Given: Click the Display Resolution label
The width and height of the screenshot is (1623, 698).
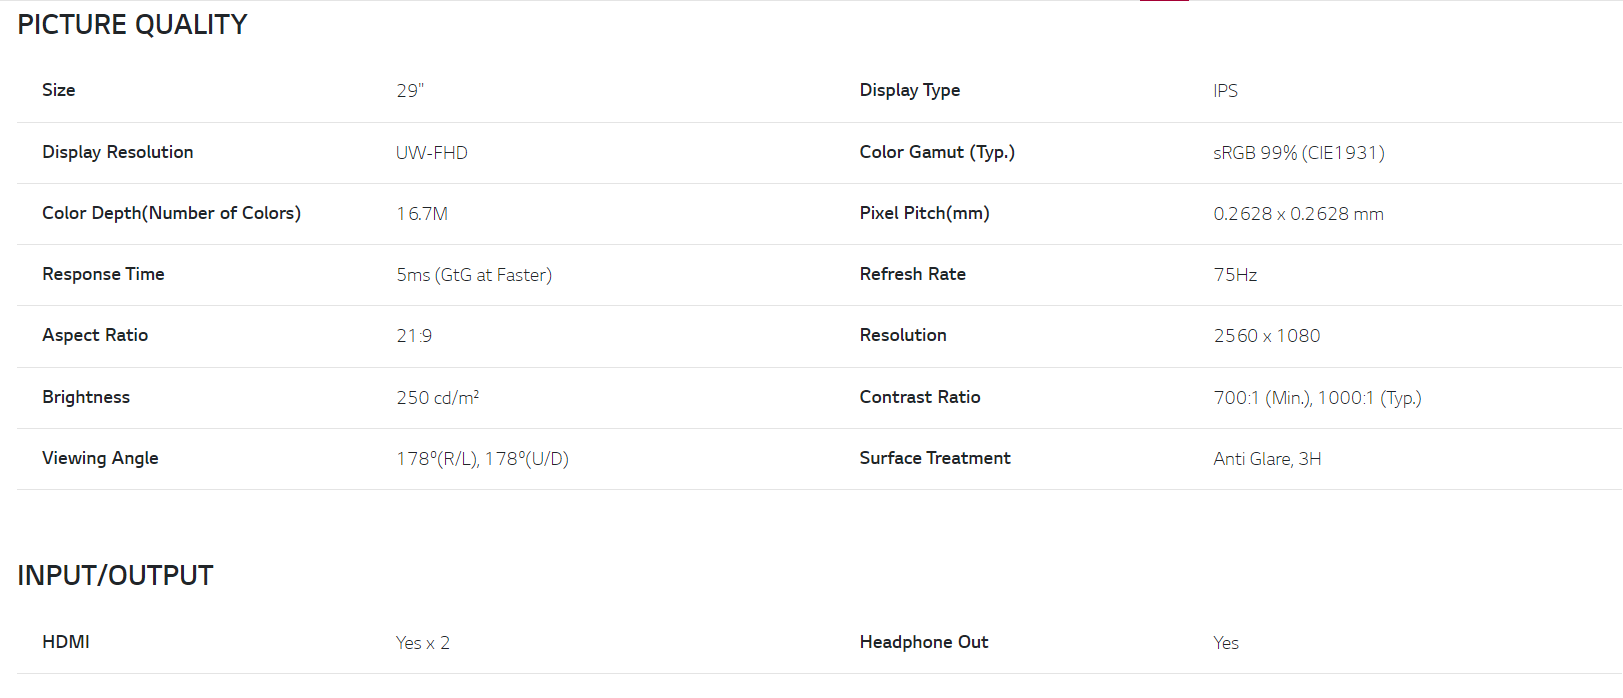Looking at the screenshot, I should pyautogui.click(x=118, y=152).
